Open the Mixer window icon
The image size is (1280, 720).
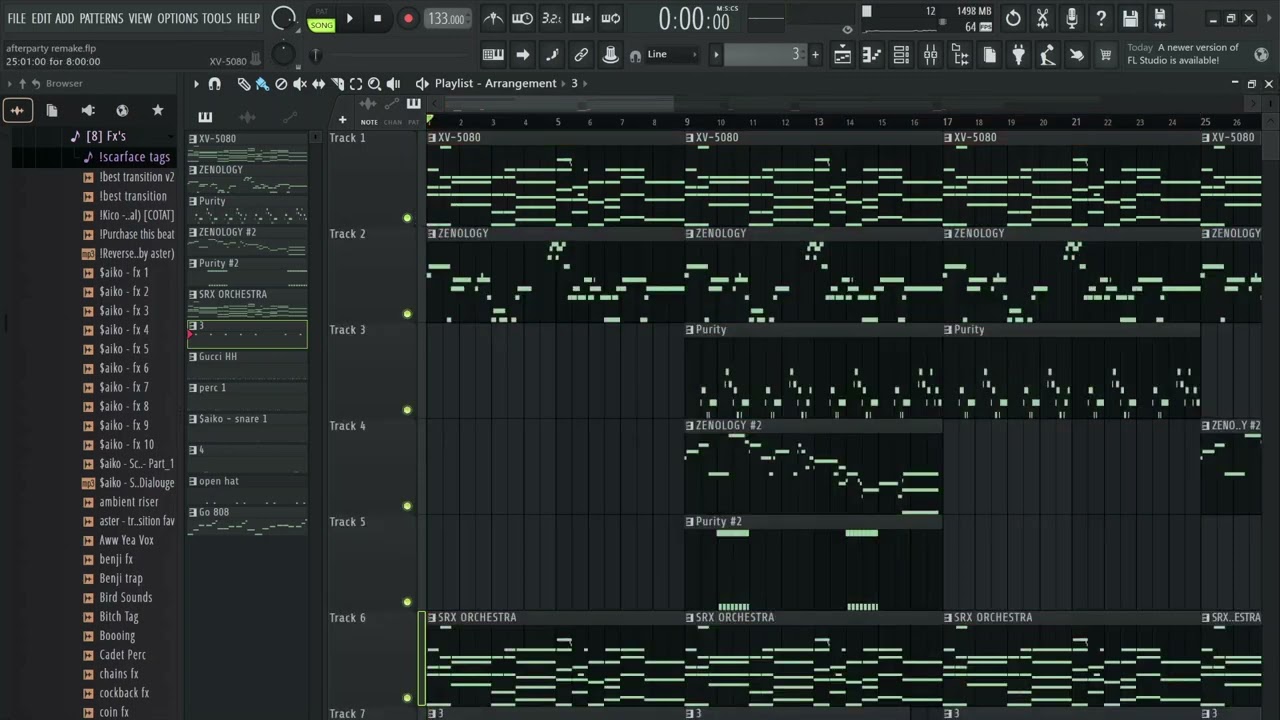pyautogui.click(x=931, y=56)
